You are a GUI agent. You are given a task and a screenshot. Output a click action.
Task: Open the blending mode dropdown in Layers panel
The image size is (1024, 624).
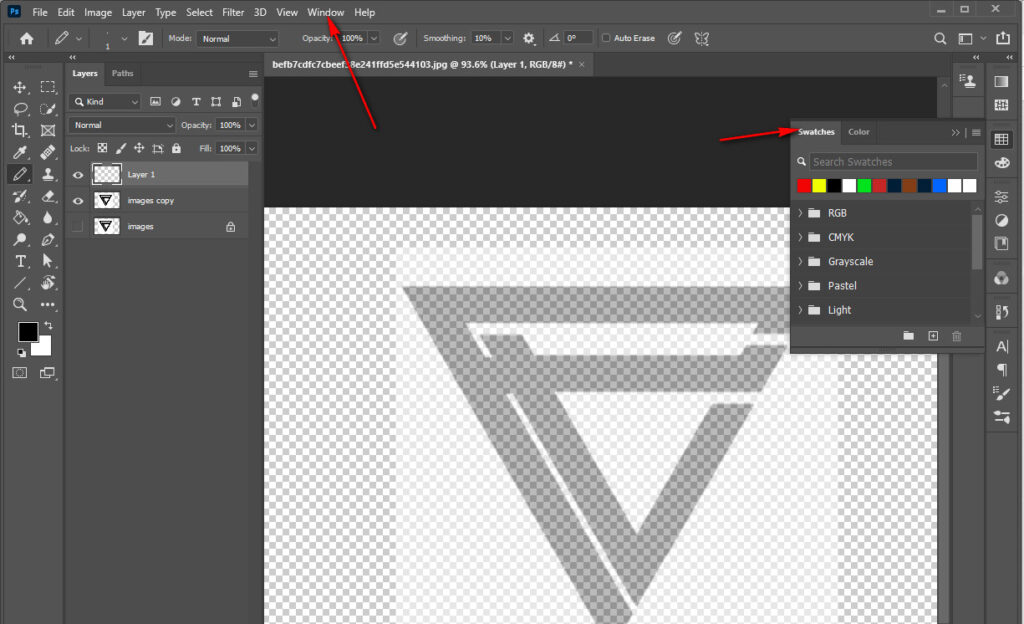tap(120, 124)
